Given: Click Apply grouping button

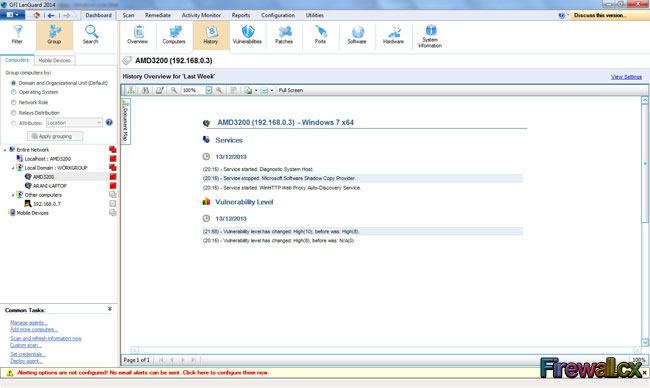Looking at the screenshot, I should tap(55, 136).
